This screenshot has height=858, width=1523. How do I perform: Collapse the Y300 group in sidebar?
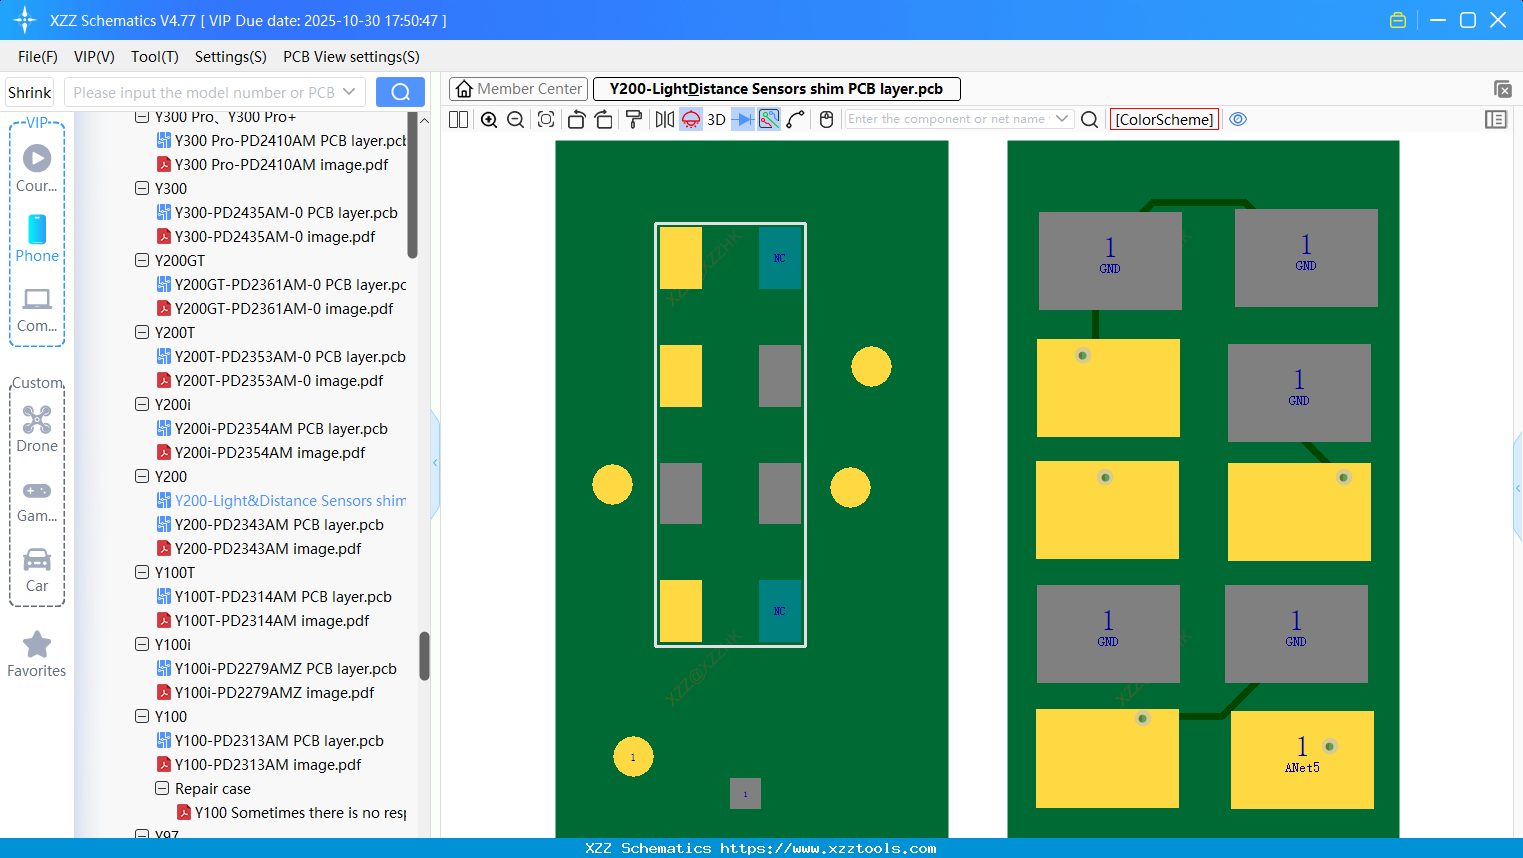tap(142, 188)
